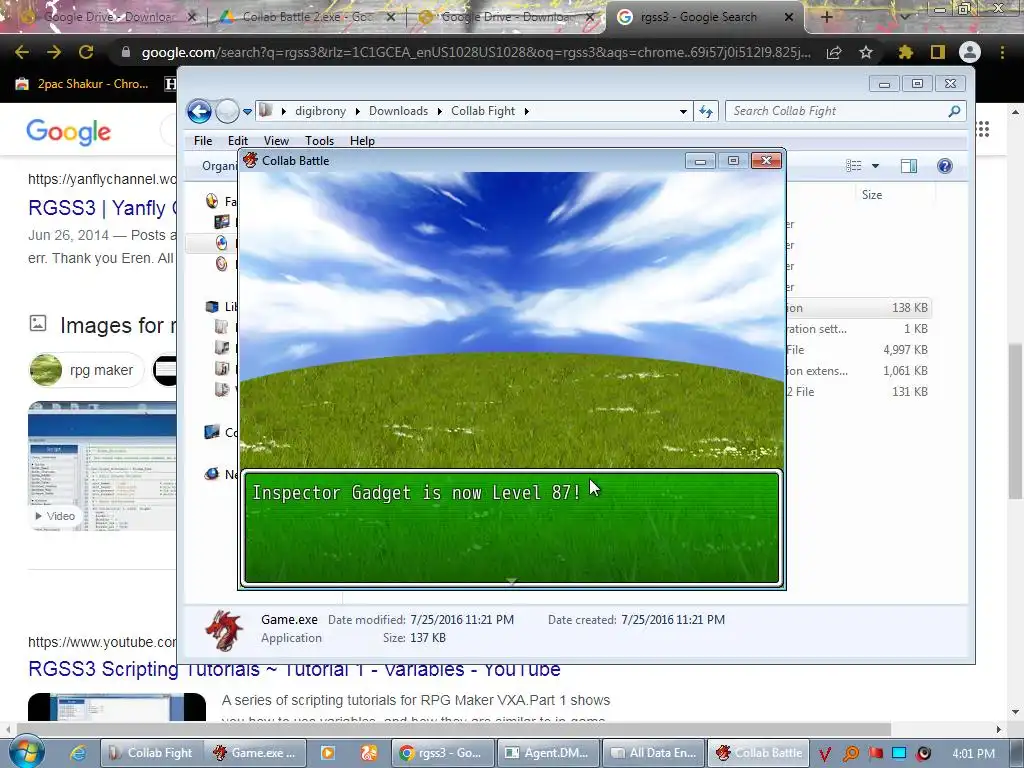Toggle the Chrome side panel icon
Viewport: 1024px width, 768px height.
tap(938, 52)
